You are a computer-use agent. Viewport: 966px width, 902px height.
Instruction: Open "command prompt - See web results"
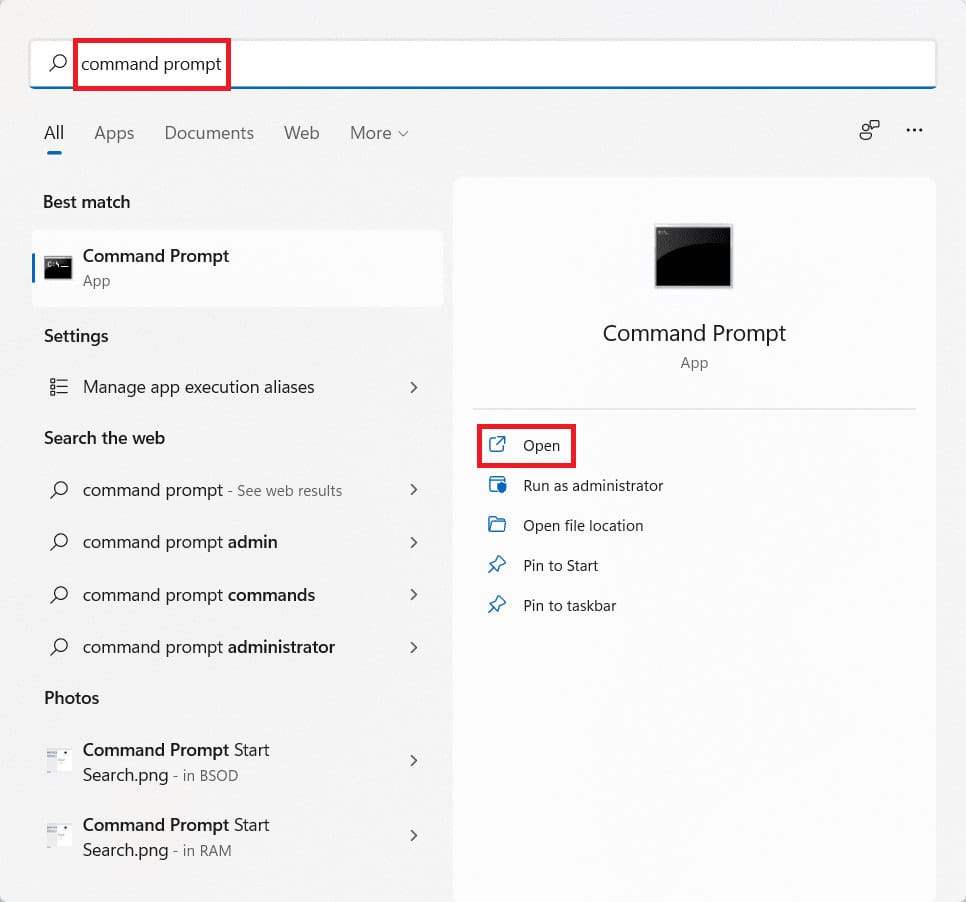click(x=238, y=490)
